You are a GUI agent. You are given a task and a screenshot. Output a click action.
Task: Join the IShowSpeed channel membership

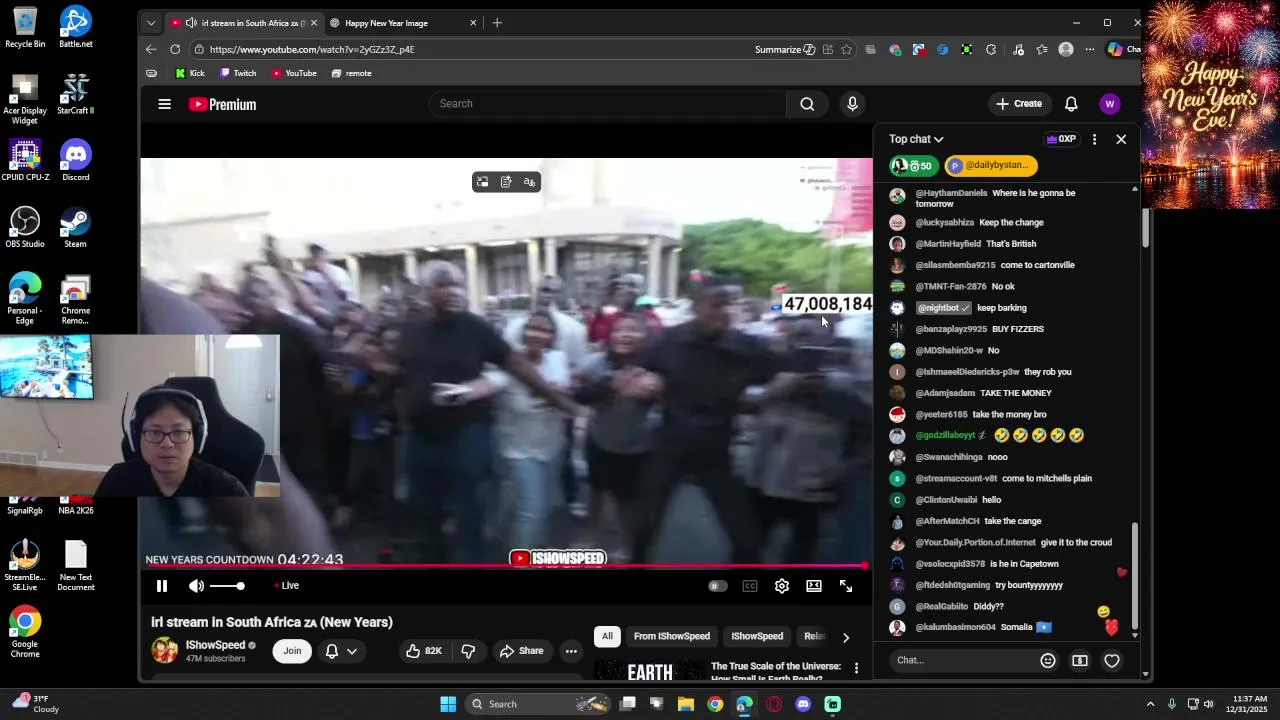[292, 651]
